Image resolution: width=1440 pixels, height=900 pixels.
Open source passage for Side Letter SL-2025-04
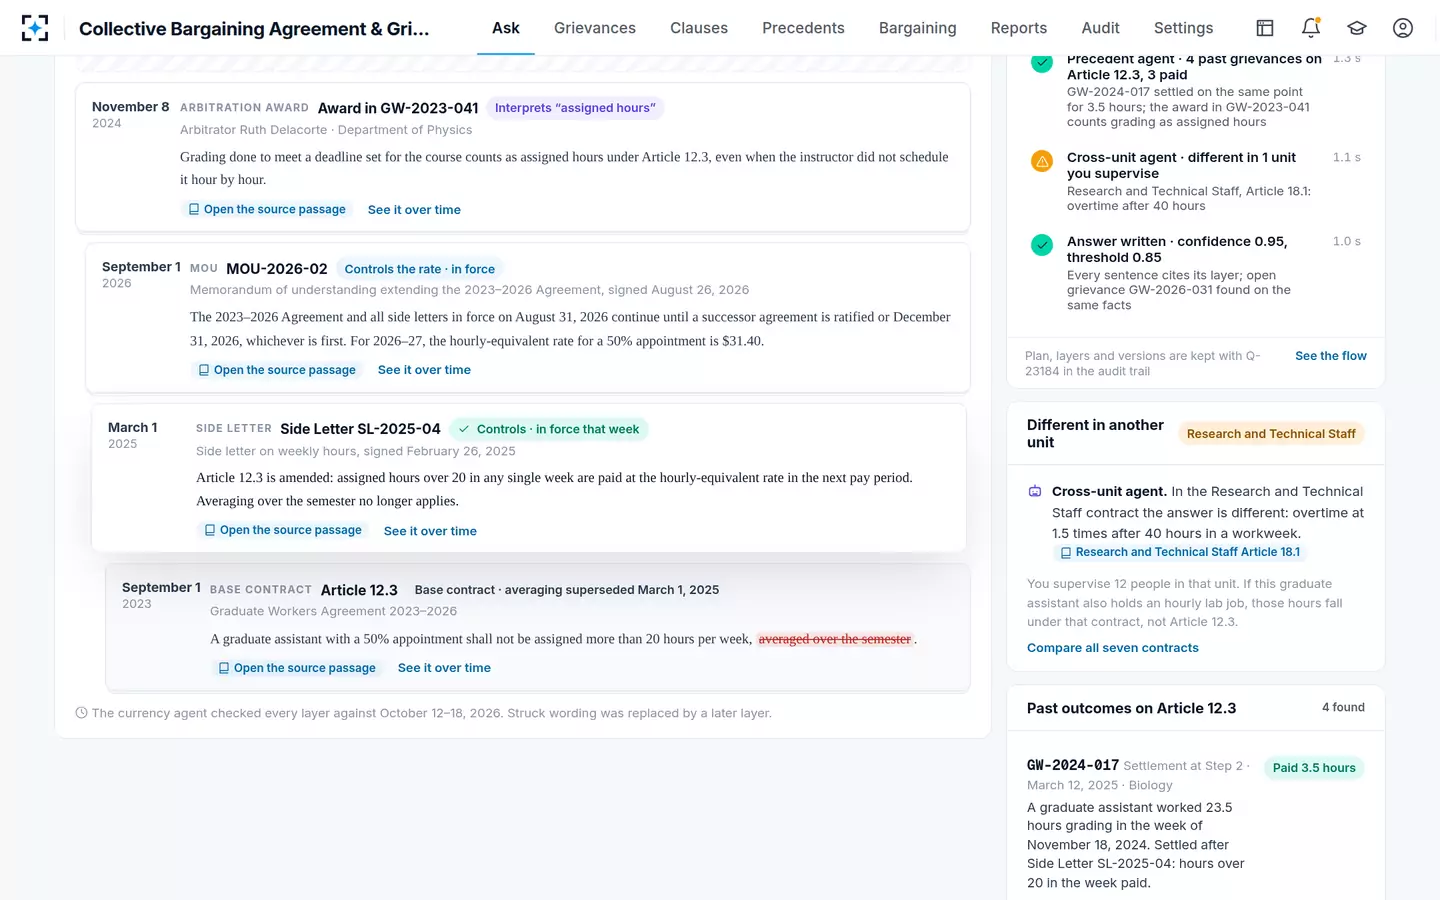[x=283, y=530]
